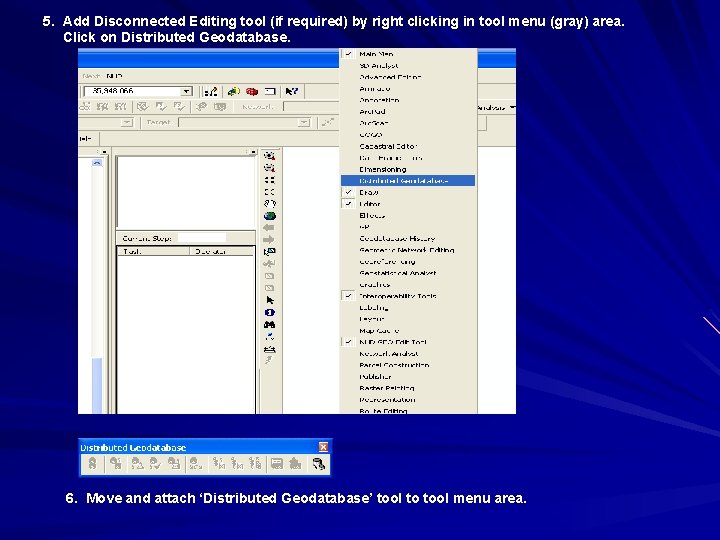Uncheck the Editor toolbar entry
The height and width of the screenshot is (540, 720).
point(408,204)
